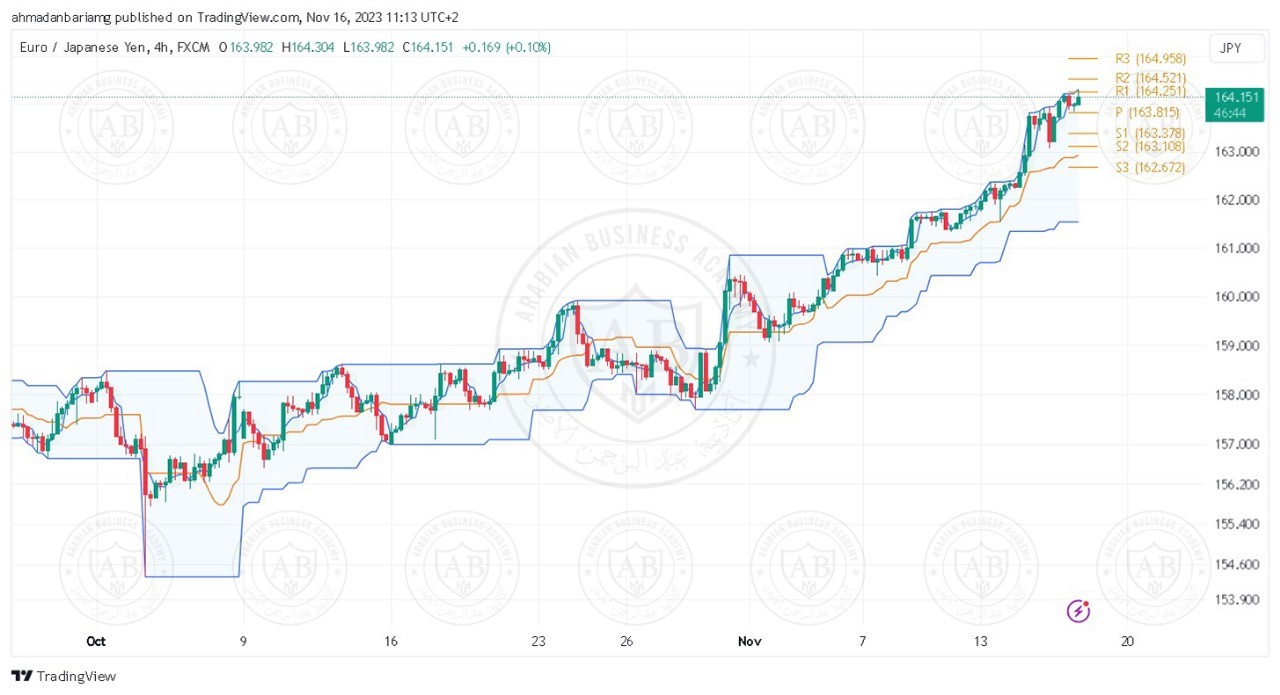Click the TradingView logo at bottom left
Screen dimensions: 1280x695
click(63, 676)
